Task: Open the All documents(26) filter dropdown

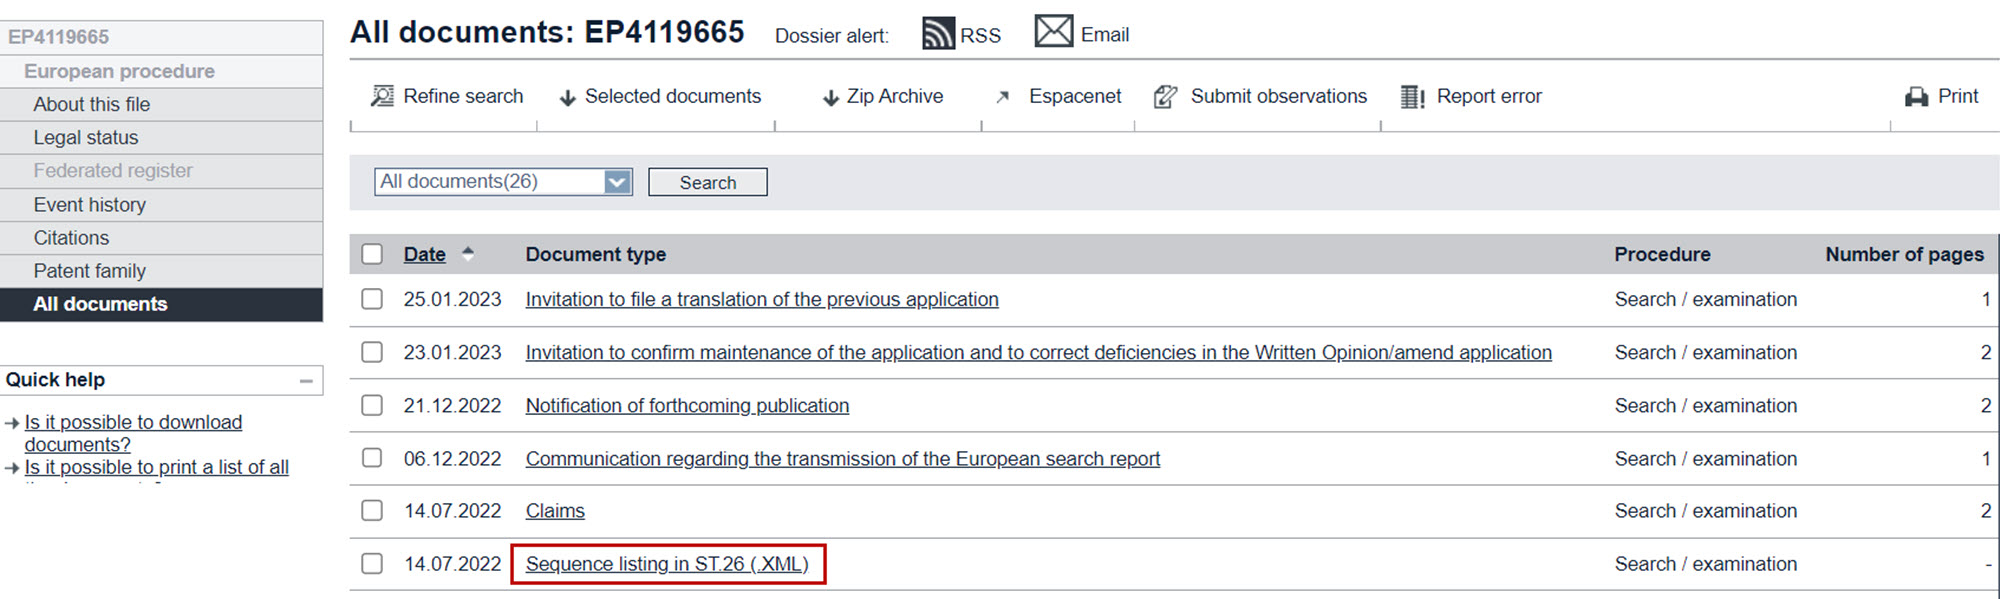Action: click(x=617, y=182)
